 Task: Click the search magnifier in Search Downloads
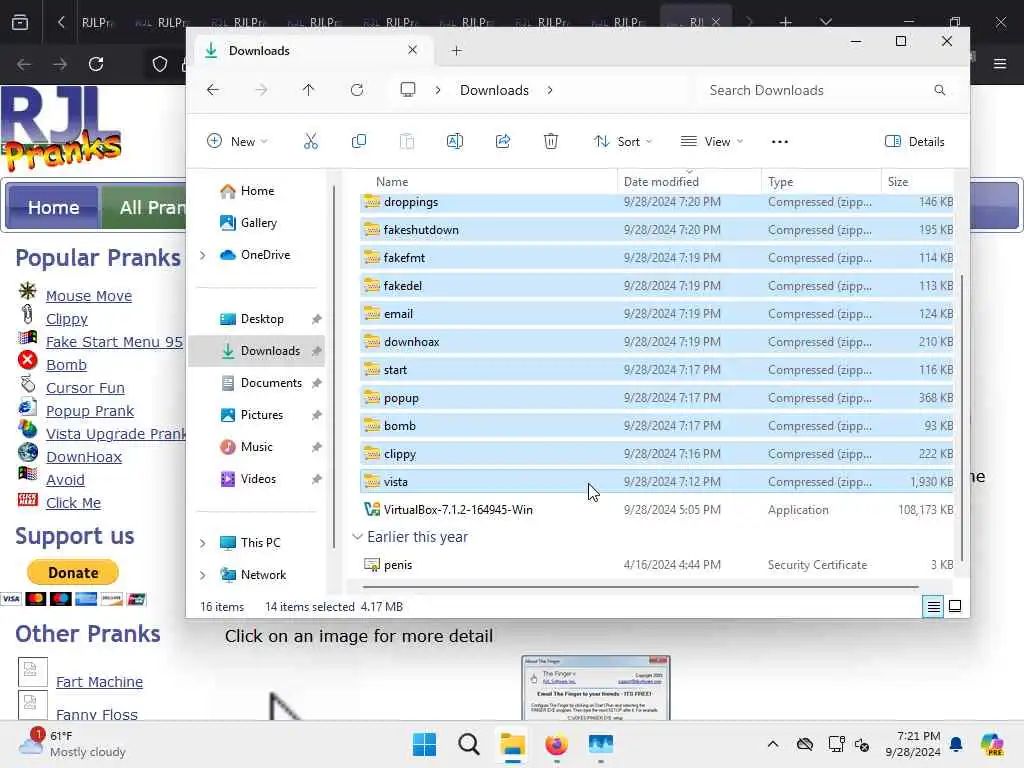coord(939,90)
